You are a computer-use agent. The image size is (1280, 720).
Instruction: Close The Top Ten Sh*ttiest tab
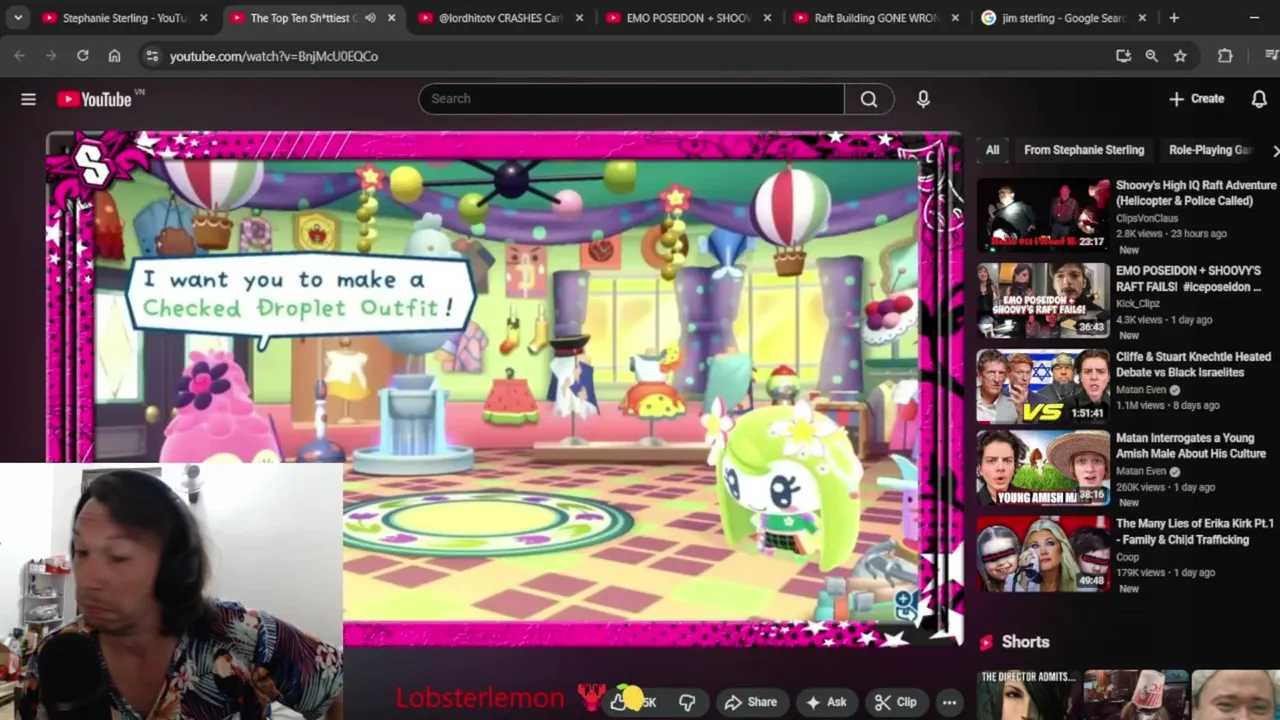pyautogui.click(x=392, y=18)
